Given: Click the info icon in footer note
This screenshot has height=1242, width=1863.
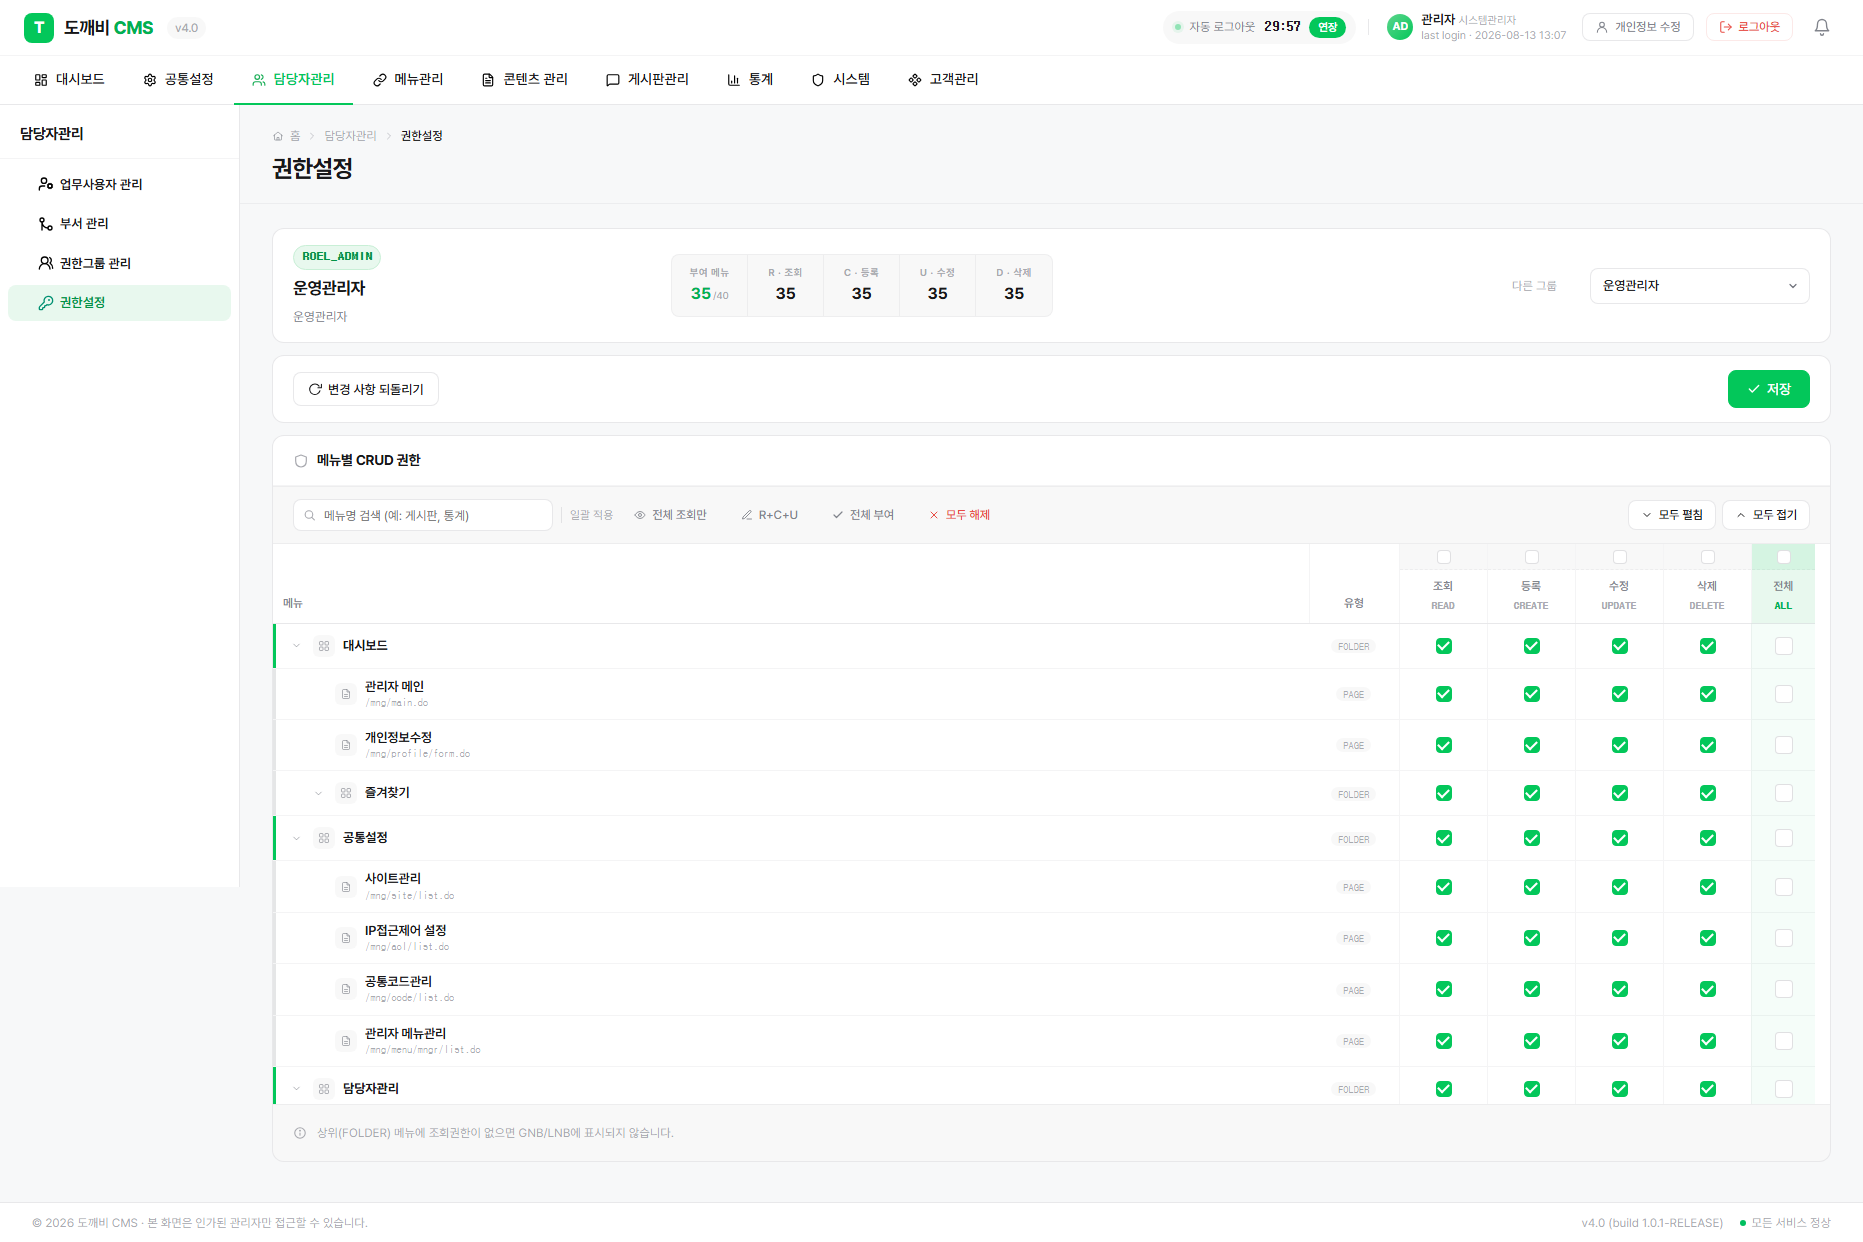Looking at the screenshot, I should click(300, 1133).
